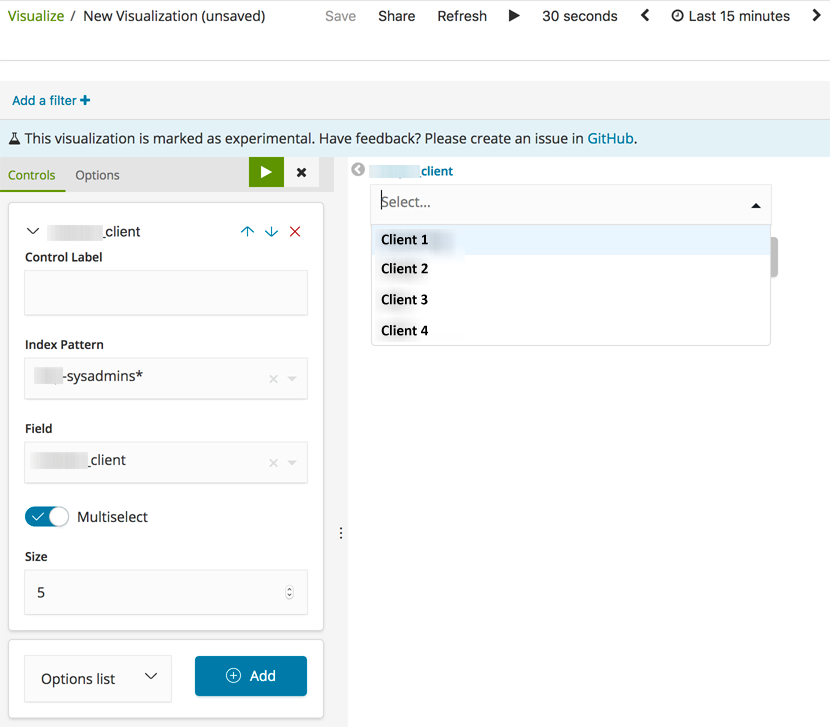Viewport: 830px width, 727px height.
Task: Discard changes with the X button
Action: point(301,172)
